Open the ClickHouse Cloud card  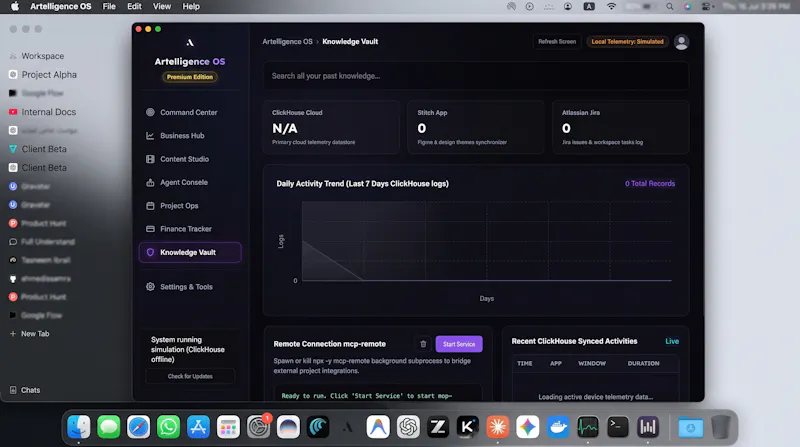point(331,127)
